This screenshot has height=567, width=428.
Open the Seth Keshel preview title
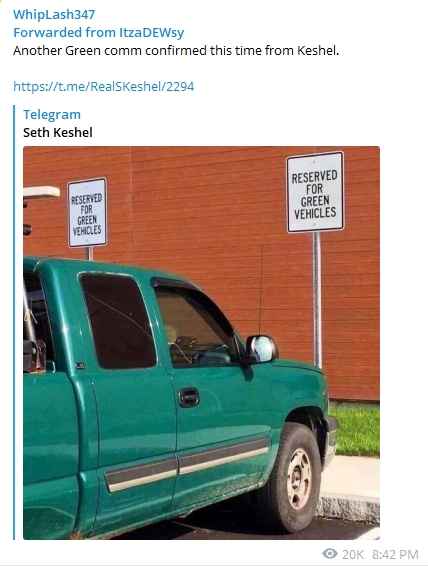click(58, 132)
